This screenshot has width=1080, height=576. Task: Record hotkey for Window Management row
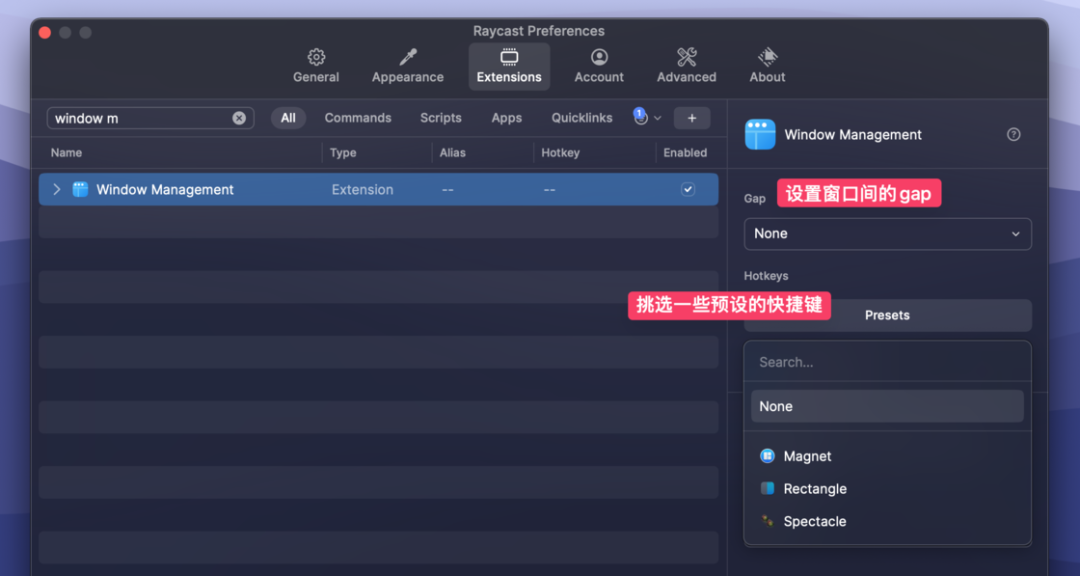point(549,189)
